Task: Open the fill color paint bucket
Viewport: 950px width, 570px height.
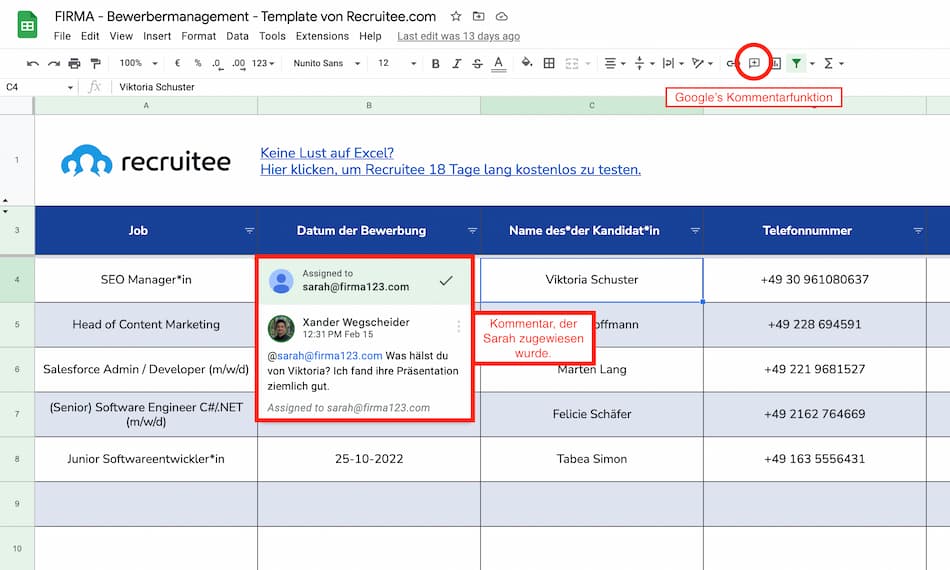Action: coord(527,63)
